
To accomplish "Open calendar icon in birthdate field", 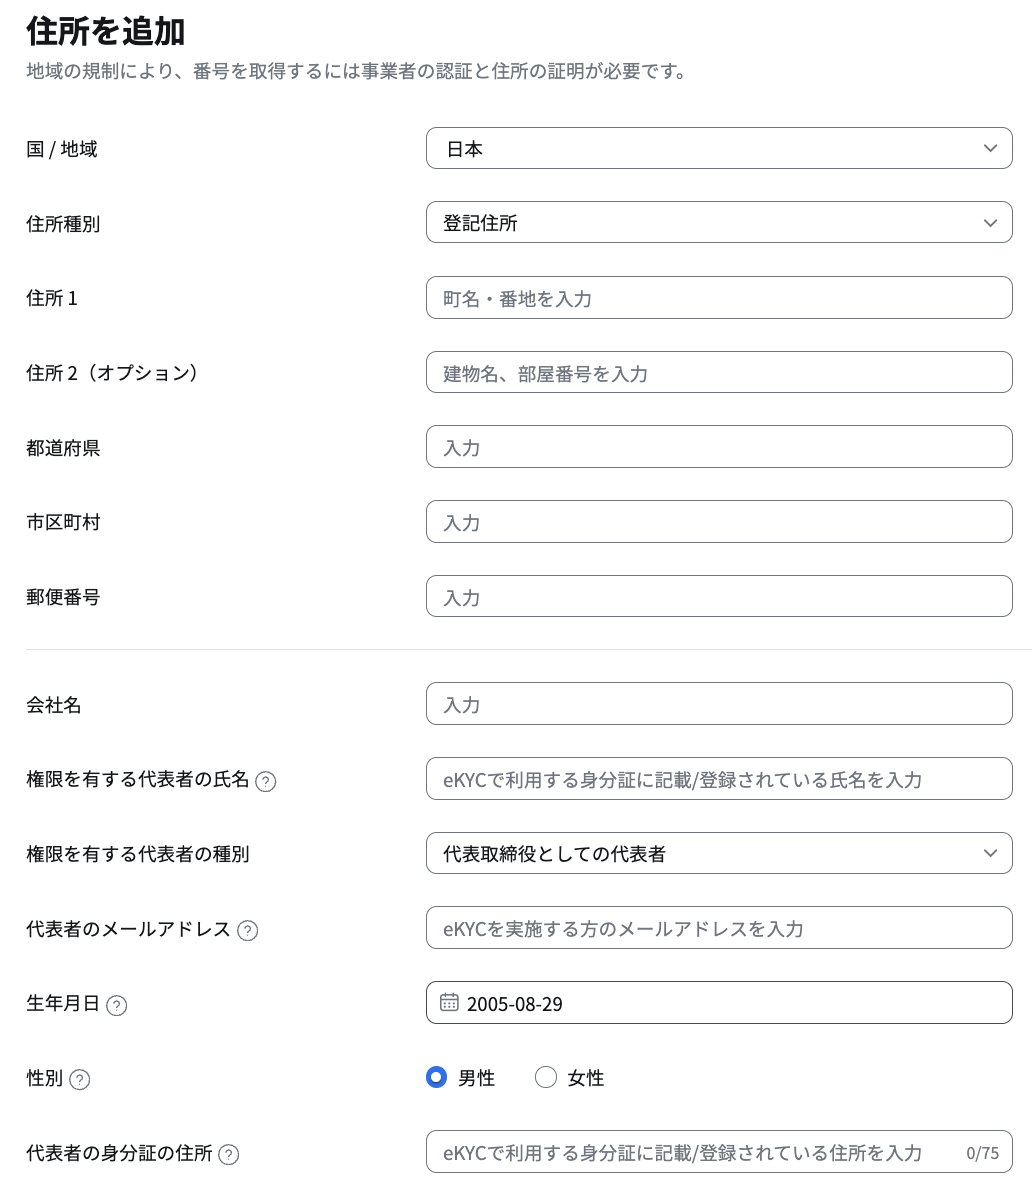I will pyautogui.click(x=449, y=1002).
